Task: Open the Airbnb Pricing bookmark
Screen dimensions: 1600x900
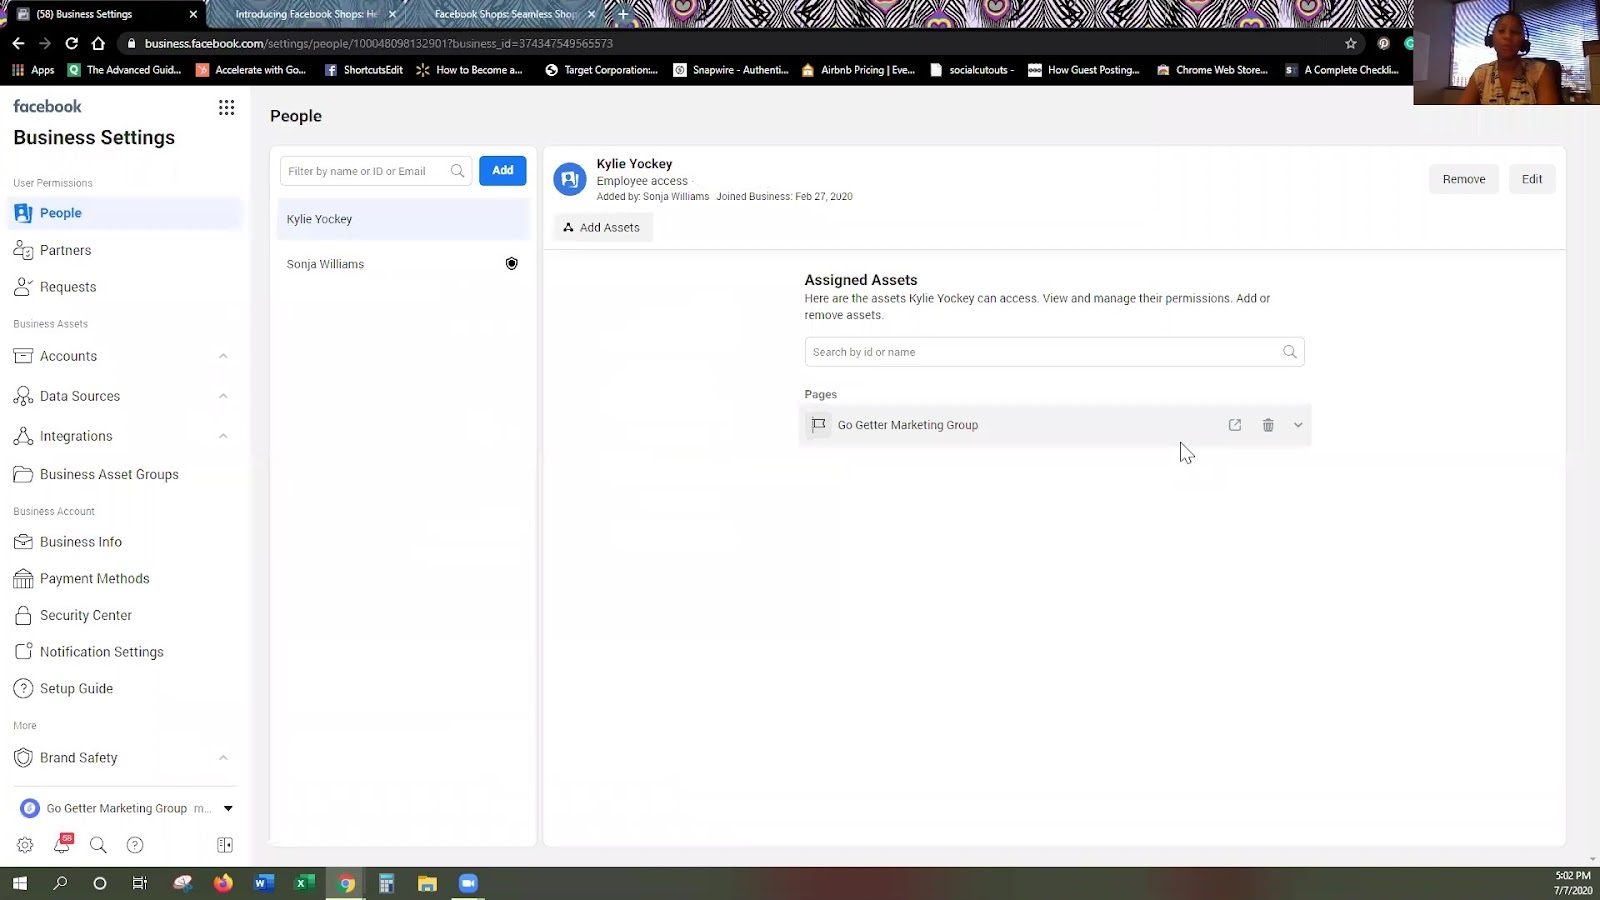Action: pyautogui.click(x=858, y=70)
